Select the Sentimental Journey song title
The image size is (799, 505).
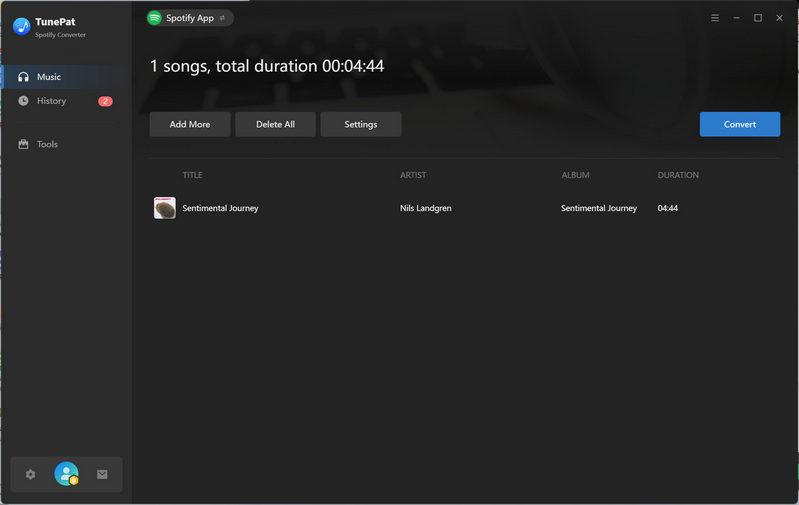pyautogui.click(x=220, y=208)
